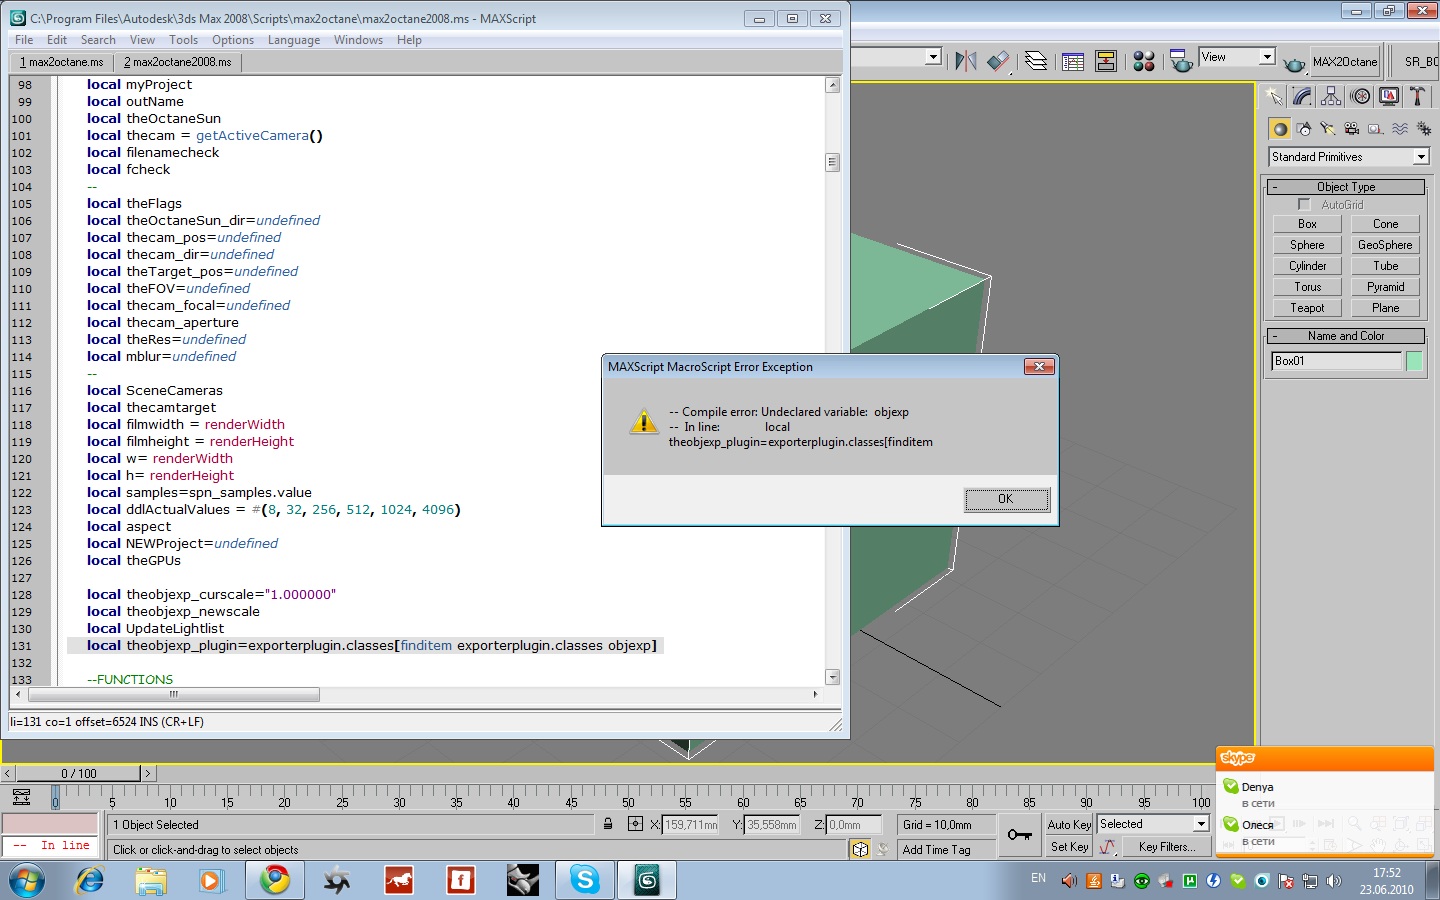Select the Cameras category icon
Screen dimensions: 1440x900
pos(1352,129)
